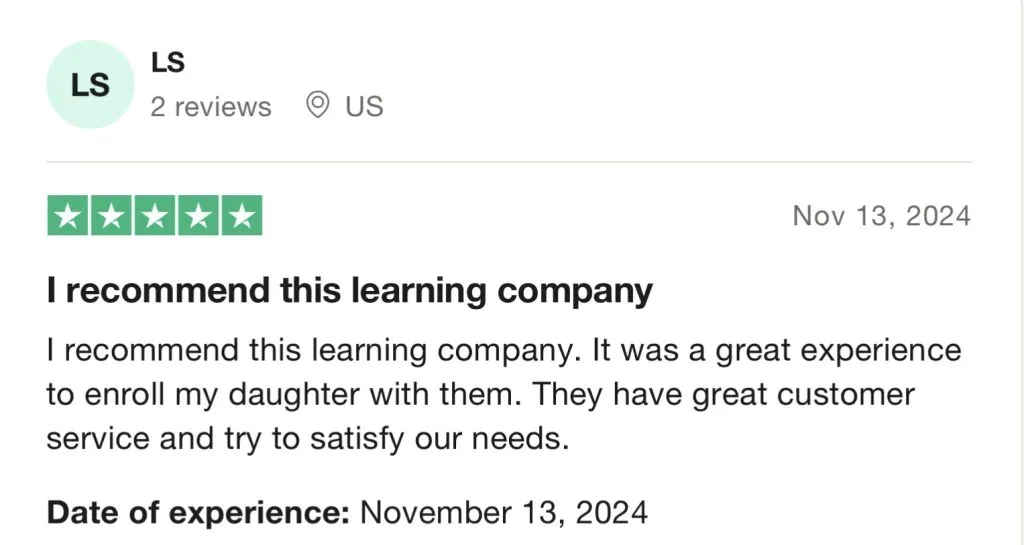This screenshot has height=545, width=1024.
Task: Click the LS reviewer avatar circle
Action: pos(90,85)
